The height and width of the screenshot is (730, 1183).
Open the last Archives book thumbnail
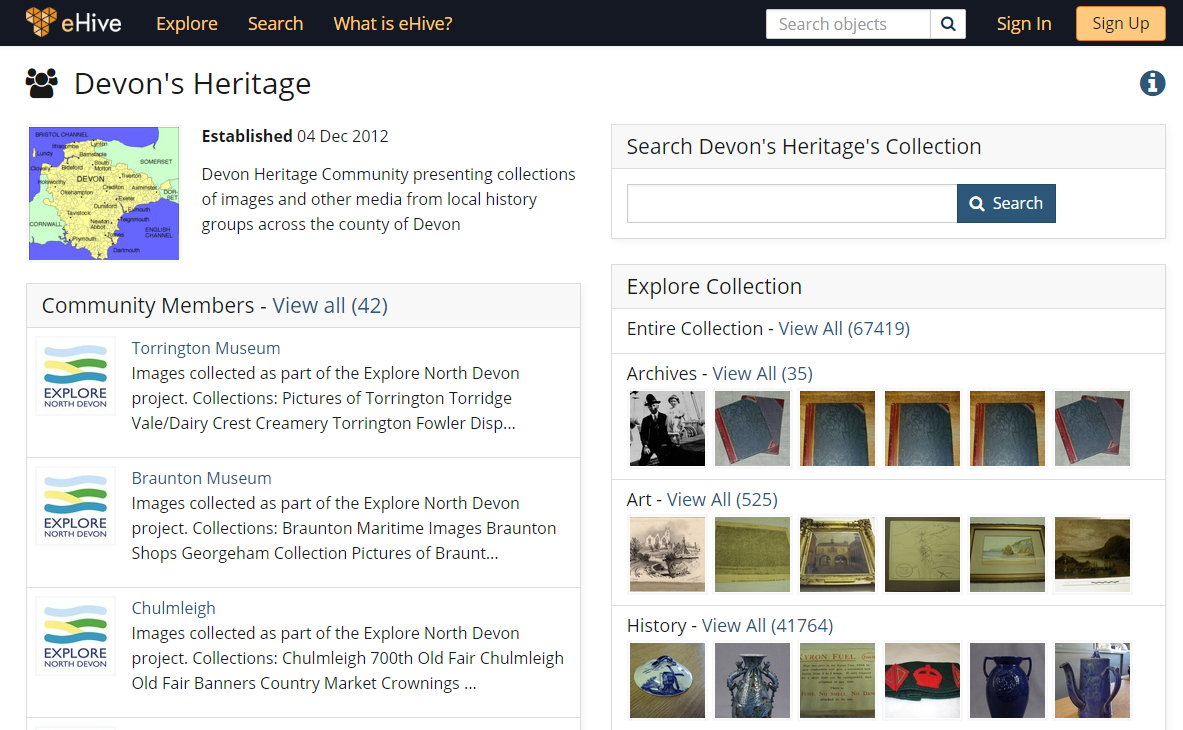1092,428
